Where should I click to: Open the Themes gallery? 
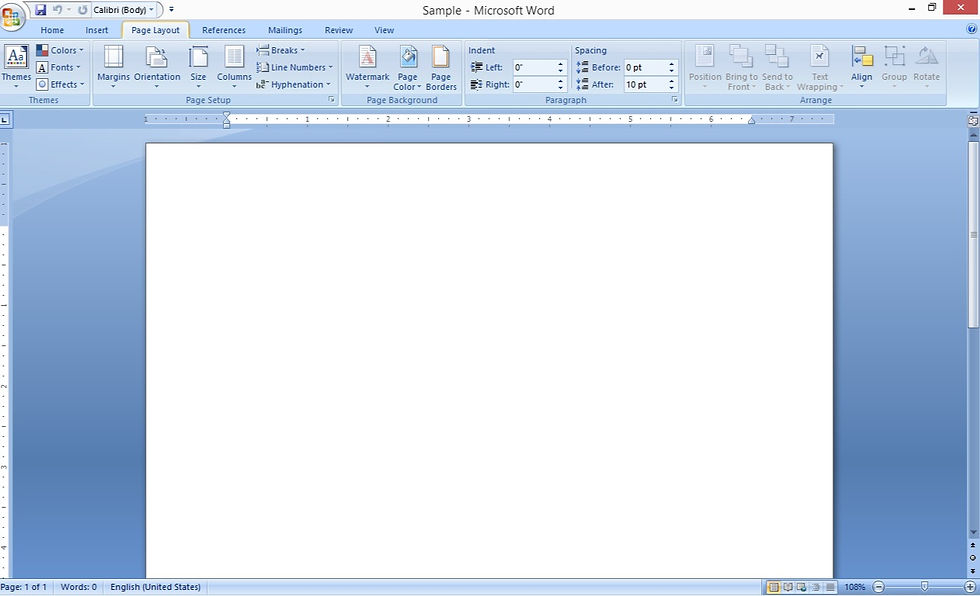coord(16,67)
